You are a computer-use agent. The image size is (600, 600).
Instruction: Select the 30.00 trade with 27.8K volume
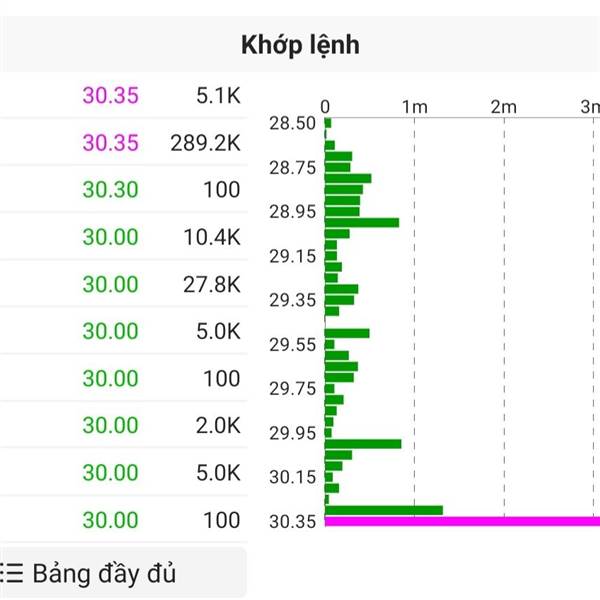click(x=160, y=284)
